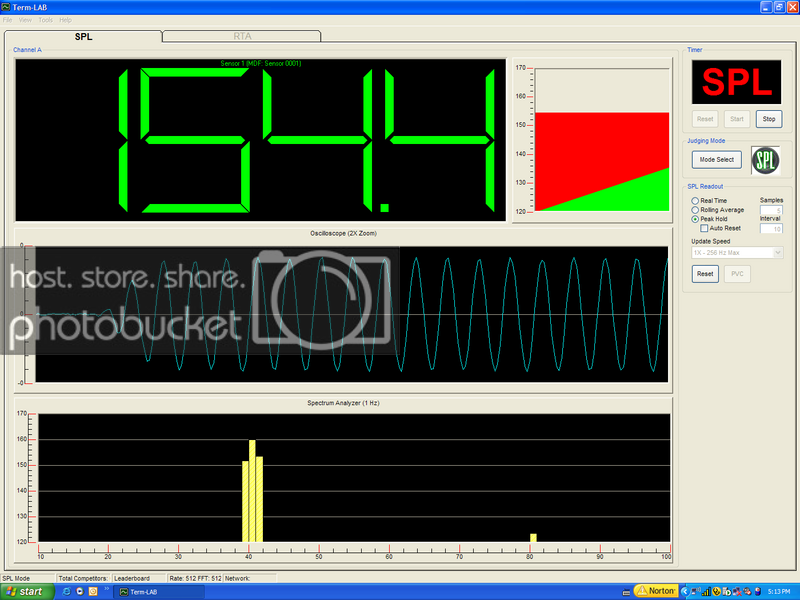Click the 'SPL Mode' status bar text
Image resolution: width=800 pixels, height=600 pixels.
pos(16,578)
